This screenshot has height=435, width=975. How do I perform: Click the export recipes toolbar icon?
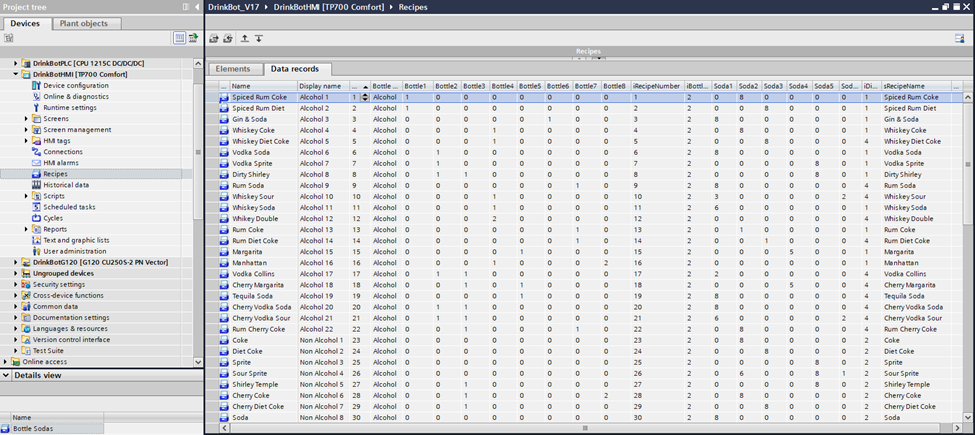[214, 39]
